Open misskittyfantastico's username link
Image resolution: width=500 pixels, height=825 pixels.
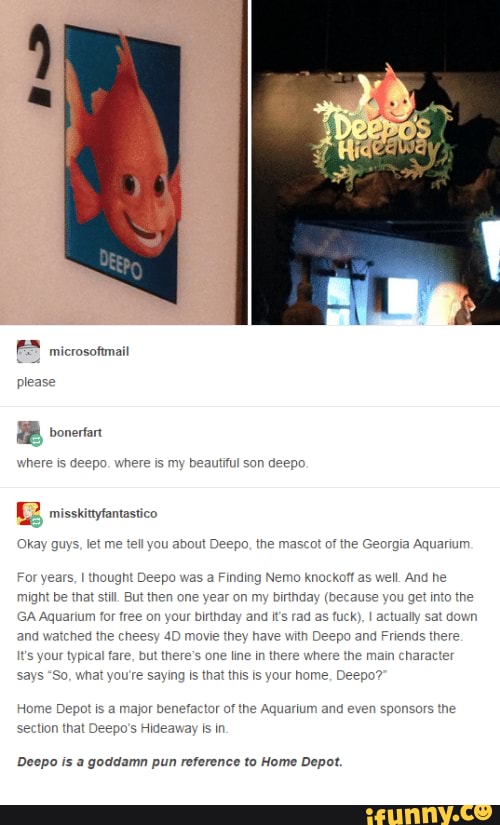[x=103, y=514]
